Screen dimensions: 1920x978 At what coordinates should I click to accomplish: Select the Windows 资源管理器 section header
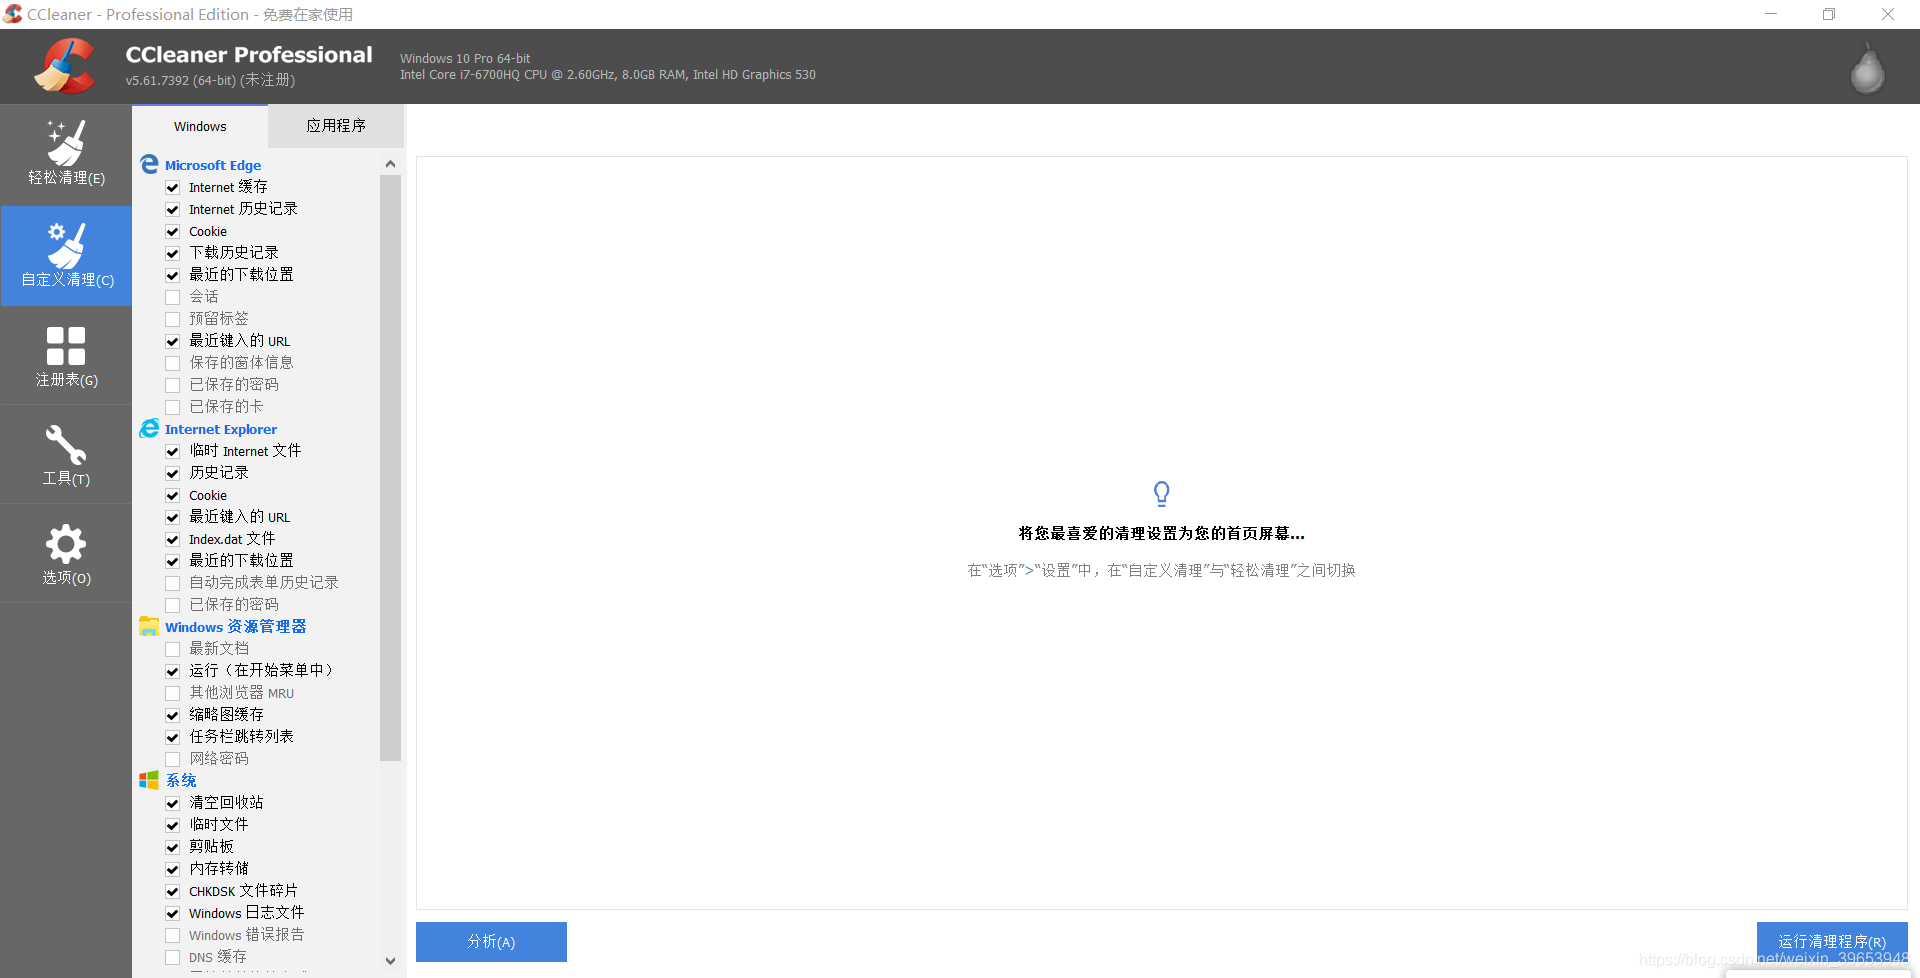[236, 627]
